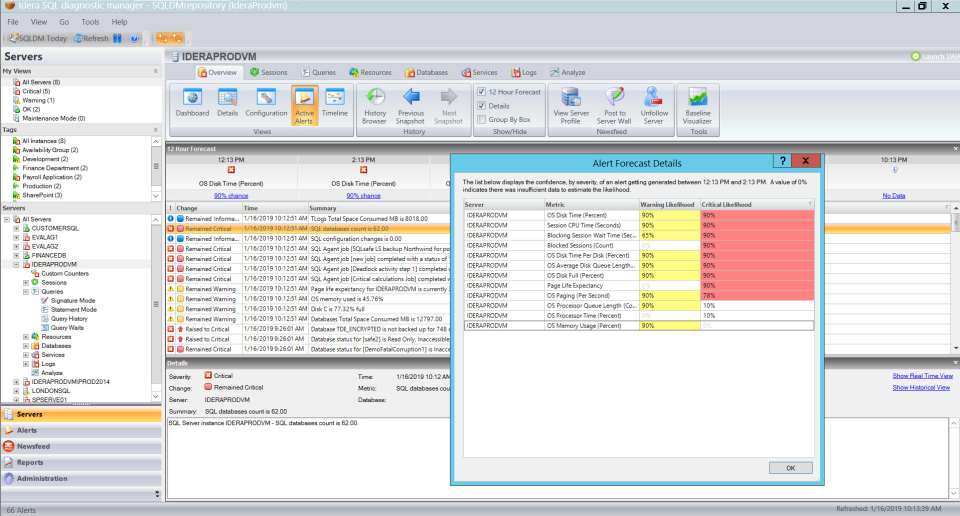
Task: Click the 90% chance link under 12:13 PM
Action: click(x=231, y=196)
